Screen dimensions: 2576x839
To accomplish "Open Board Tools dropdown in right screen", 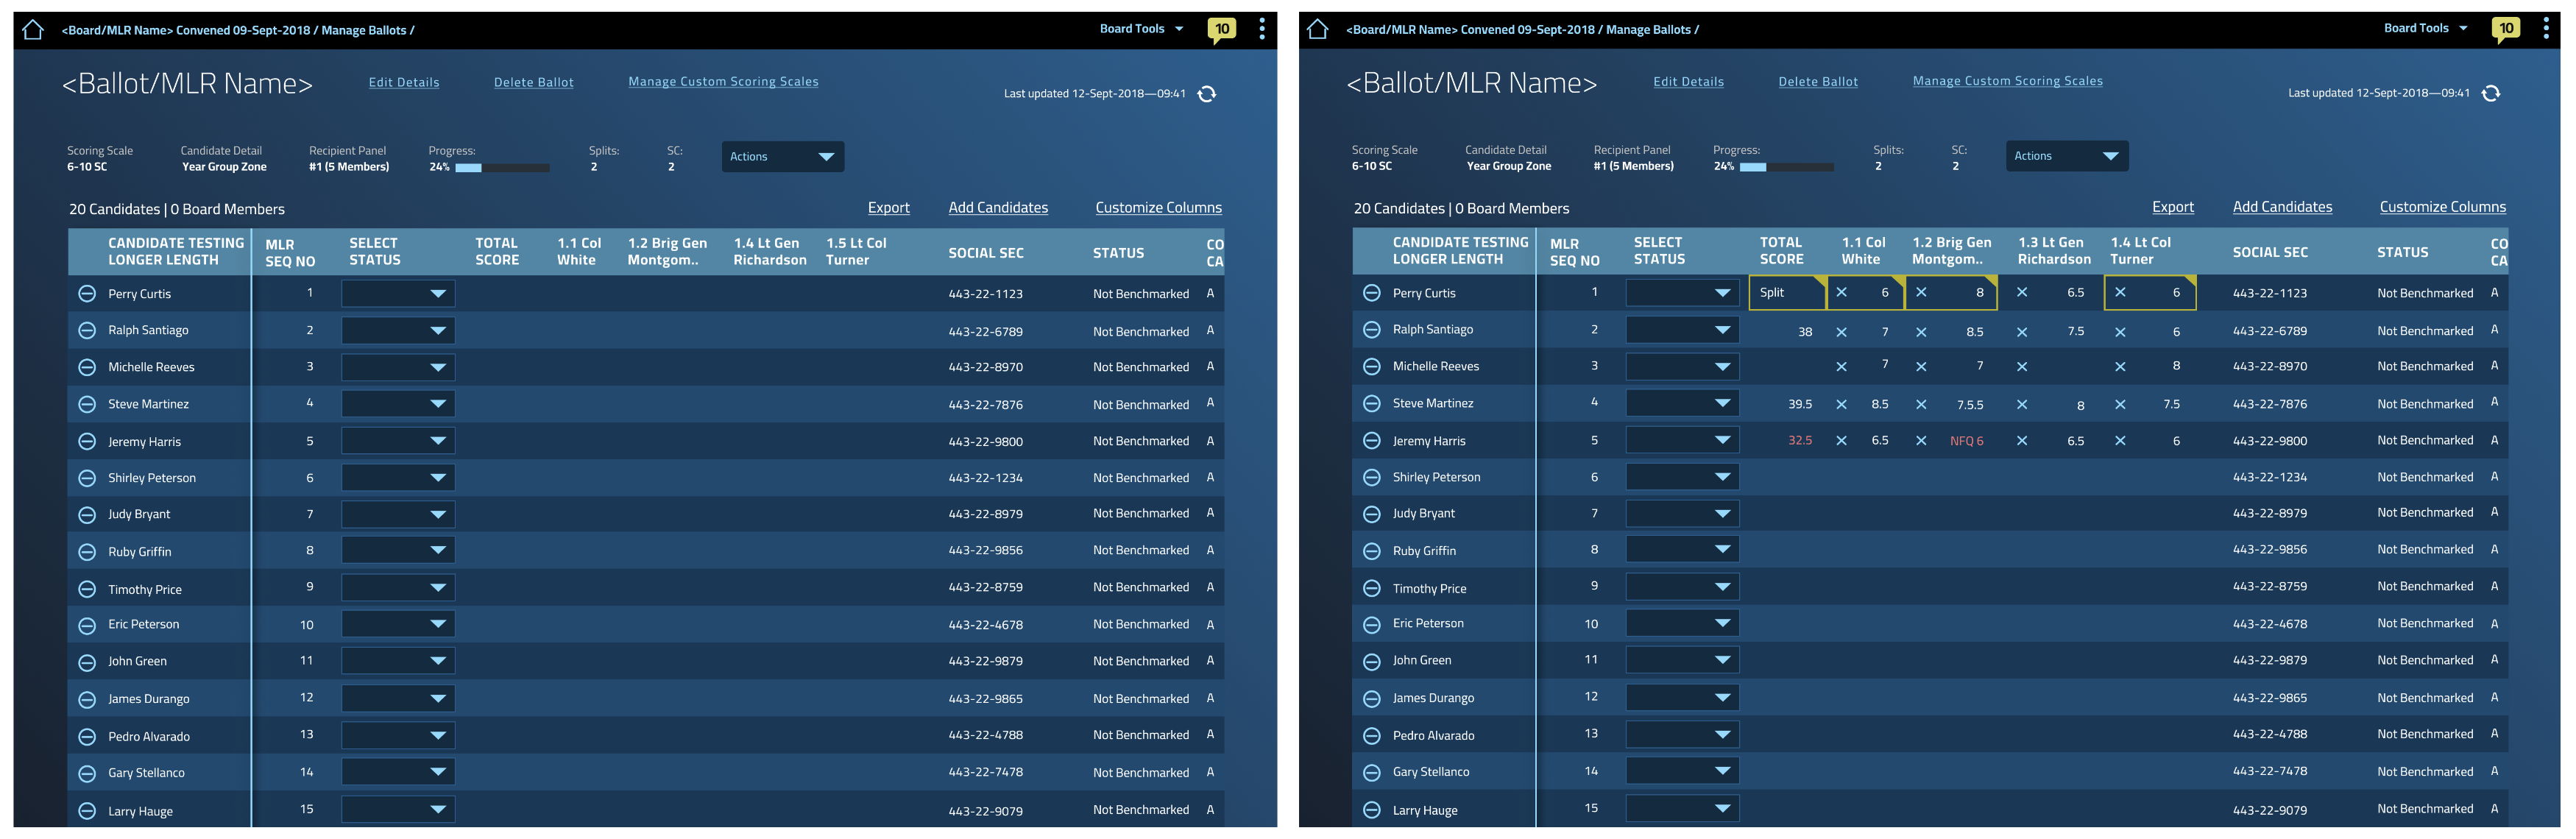I will click(2425, 28).
